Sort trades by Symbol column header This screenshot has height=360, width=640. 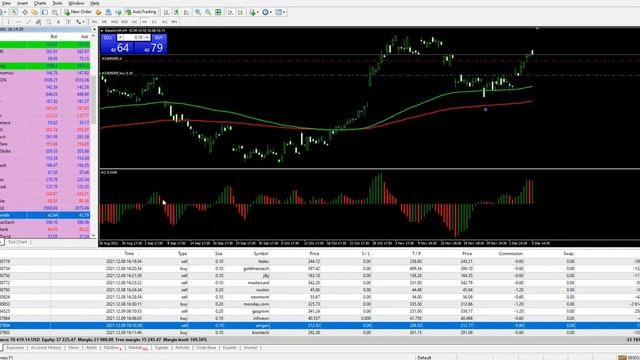261,253
